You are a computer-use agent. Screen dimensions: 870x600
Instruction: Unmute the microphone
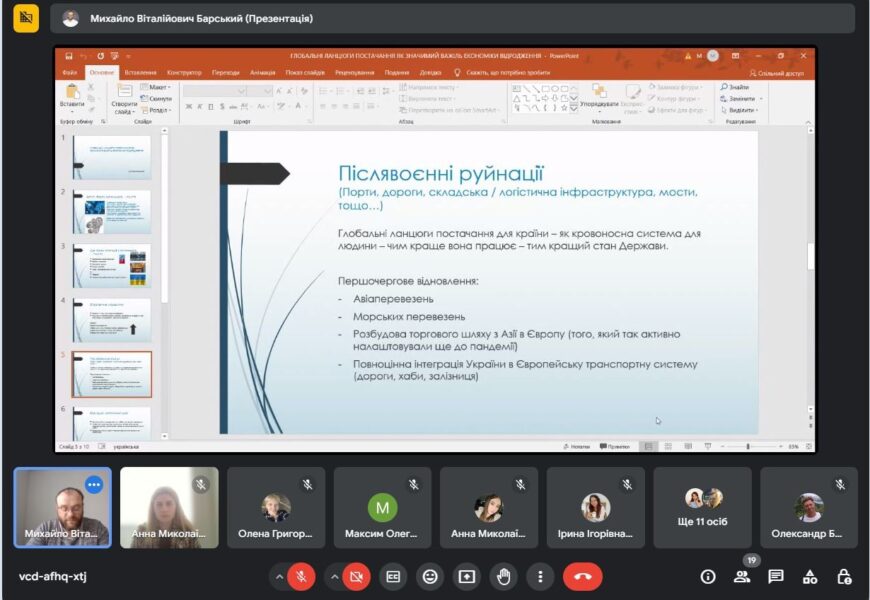coord(301,576)
